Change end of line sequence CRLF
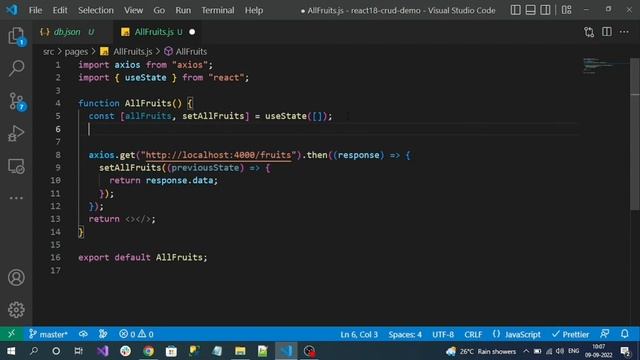 coord(473,334)
